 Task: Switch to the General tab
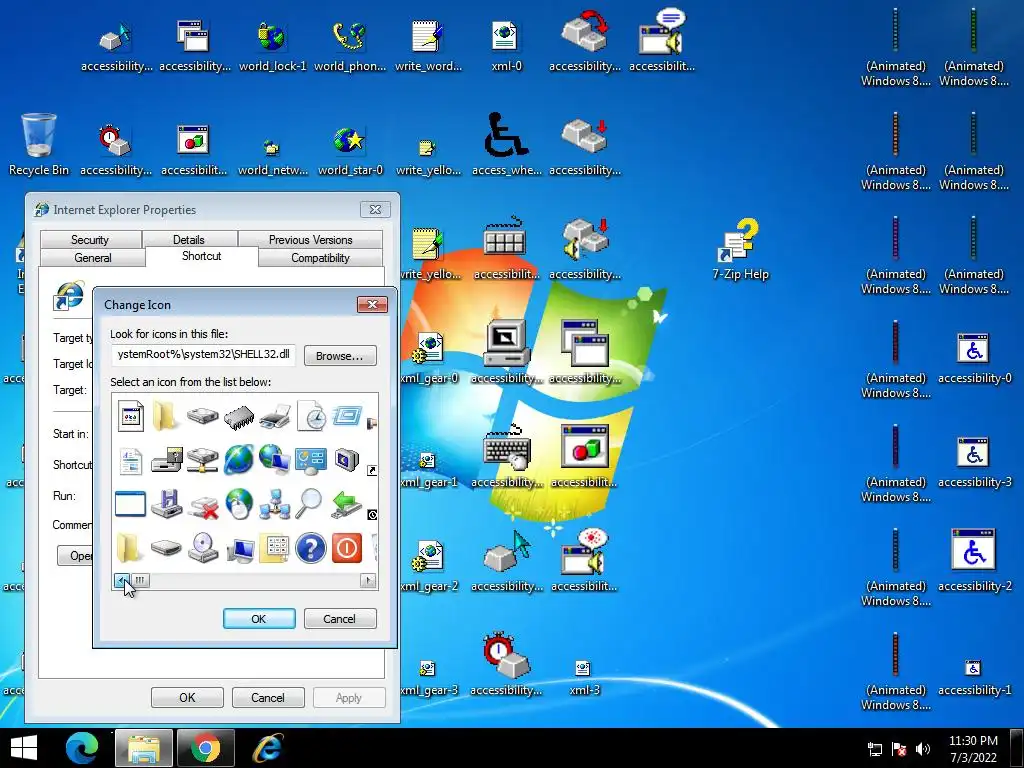click(93, 257)
